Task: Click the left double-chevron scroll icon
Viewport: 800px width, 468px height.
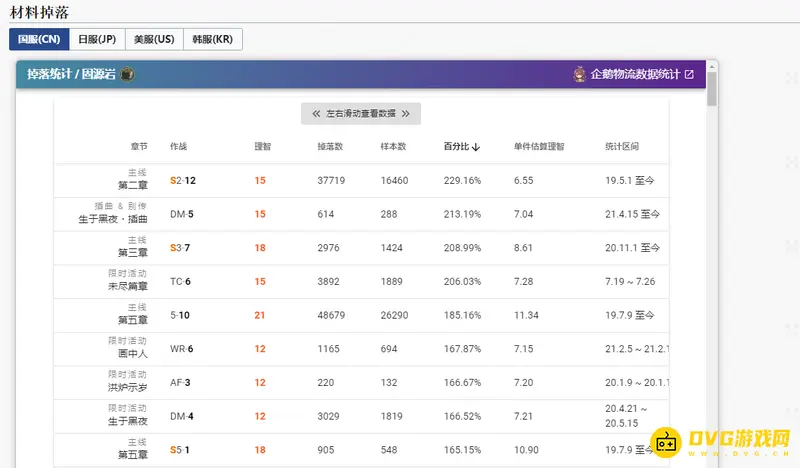Action: click(316, 113)
